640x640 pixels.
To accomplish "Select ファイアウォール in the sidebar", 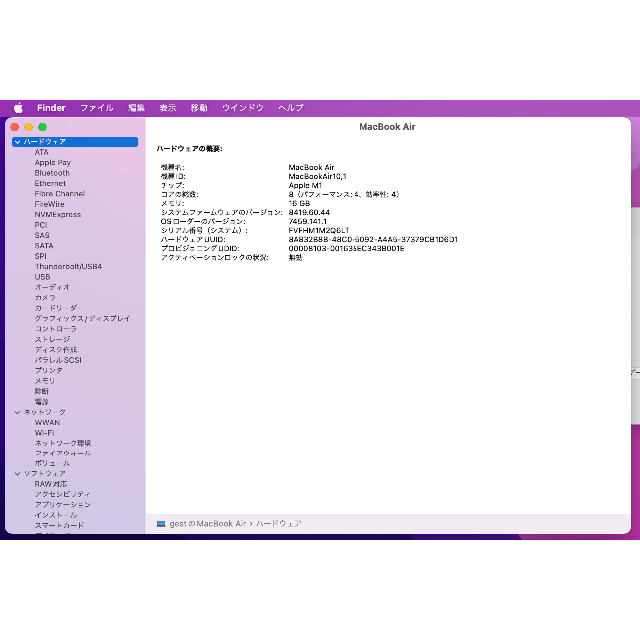I will point(63,453).
